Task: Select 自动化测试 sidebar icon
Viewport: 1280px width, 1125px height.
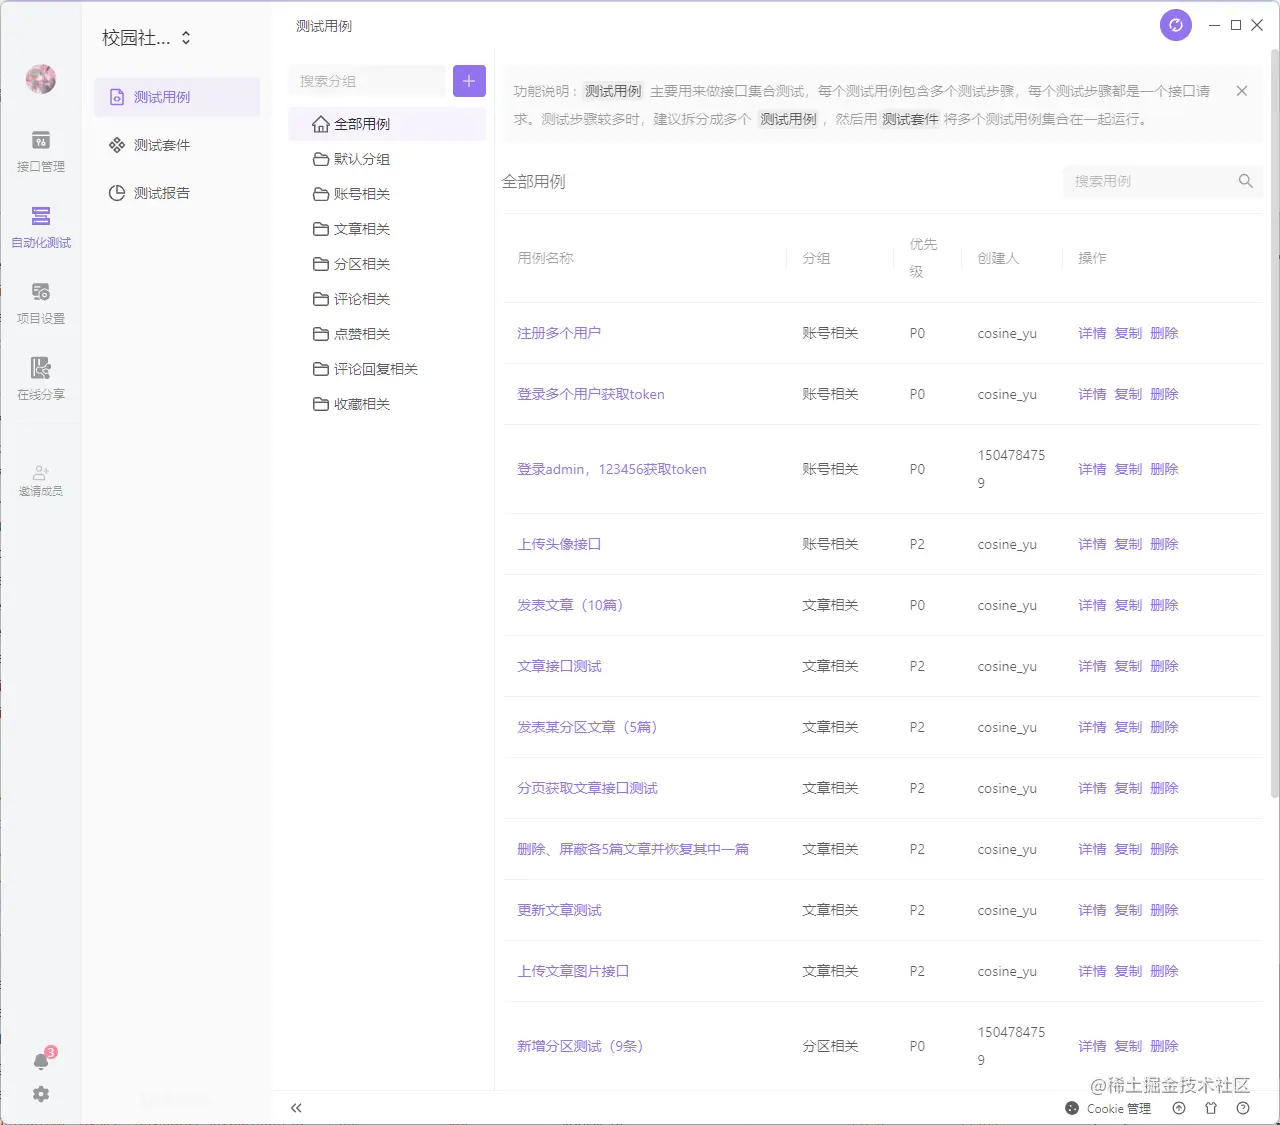Action: pyautogui.click(x=41, y=227)
